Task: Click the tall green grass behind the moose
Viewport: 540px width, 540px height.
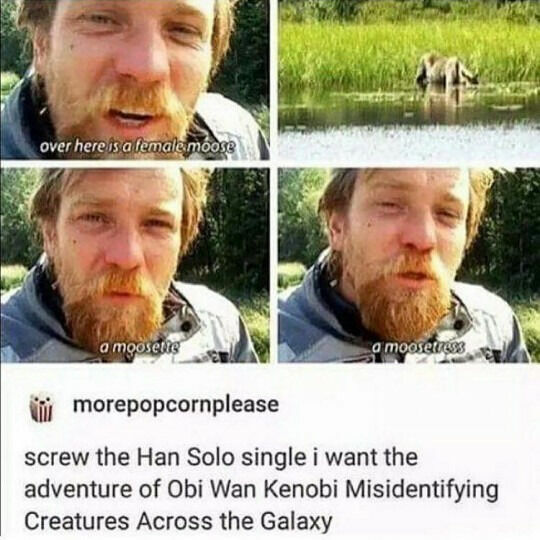Action: (x=409, y=45)
